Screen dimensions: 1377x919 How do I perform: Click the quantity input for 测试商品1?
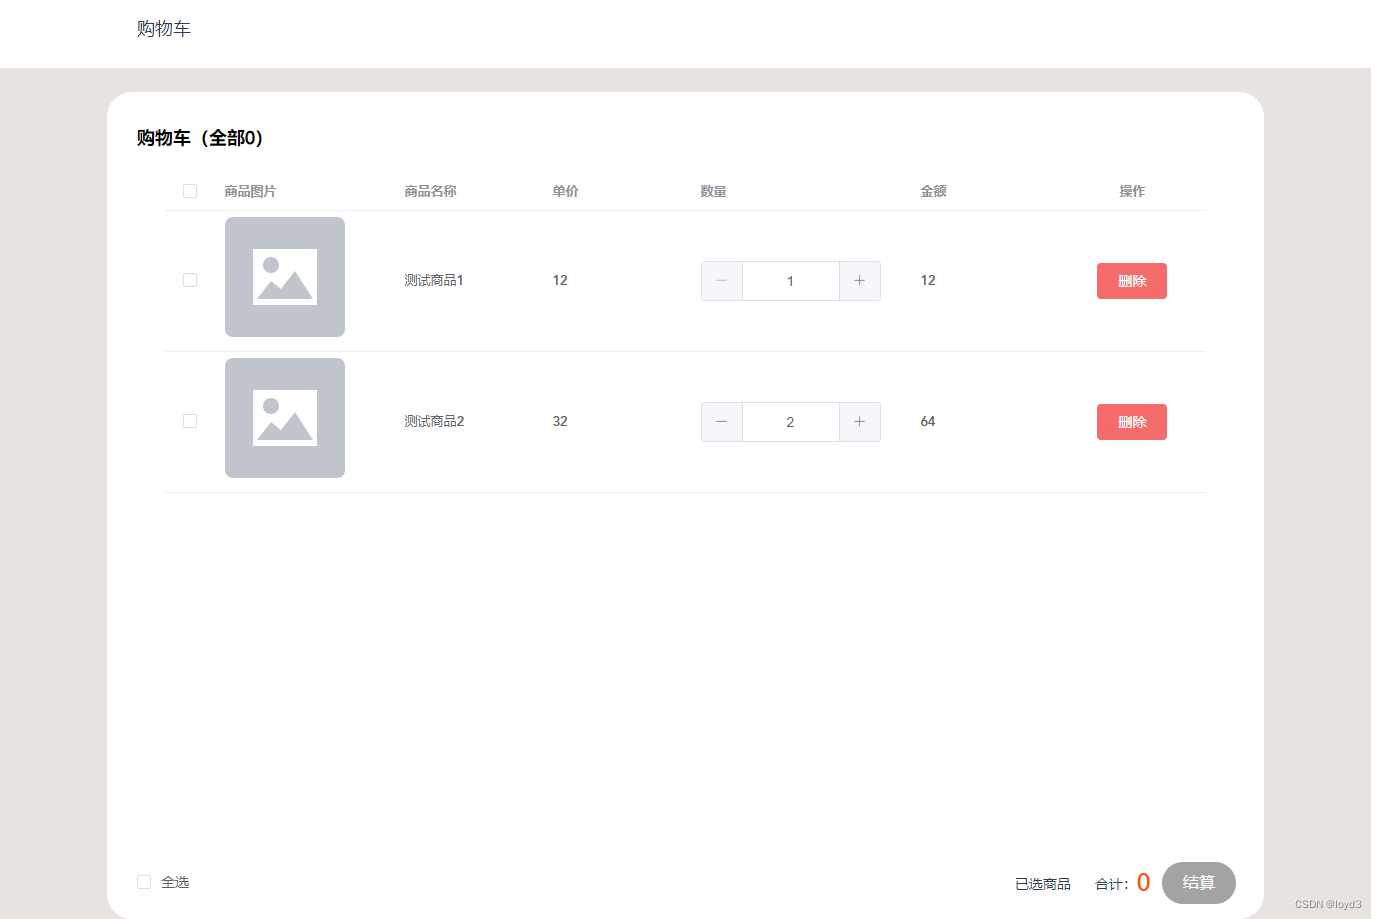pos(790,281)
